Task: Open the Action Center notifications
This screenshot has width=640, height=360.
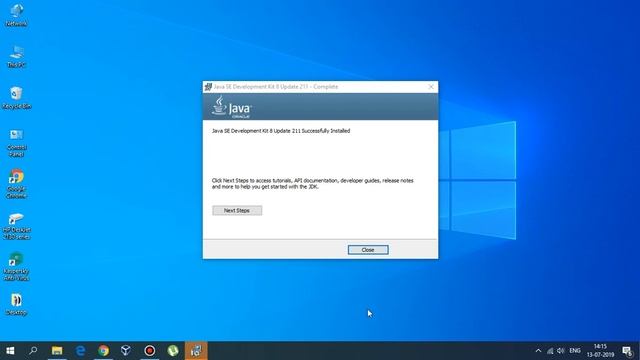Action: pyautogui.click(x=627, y=351)
